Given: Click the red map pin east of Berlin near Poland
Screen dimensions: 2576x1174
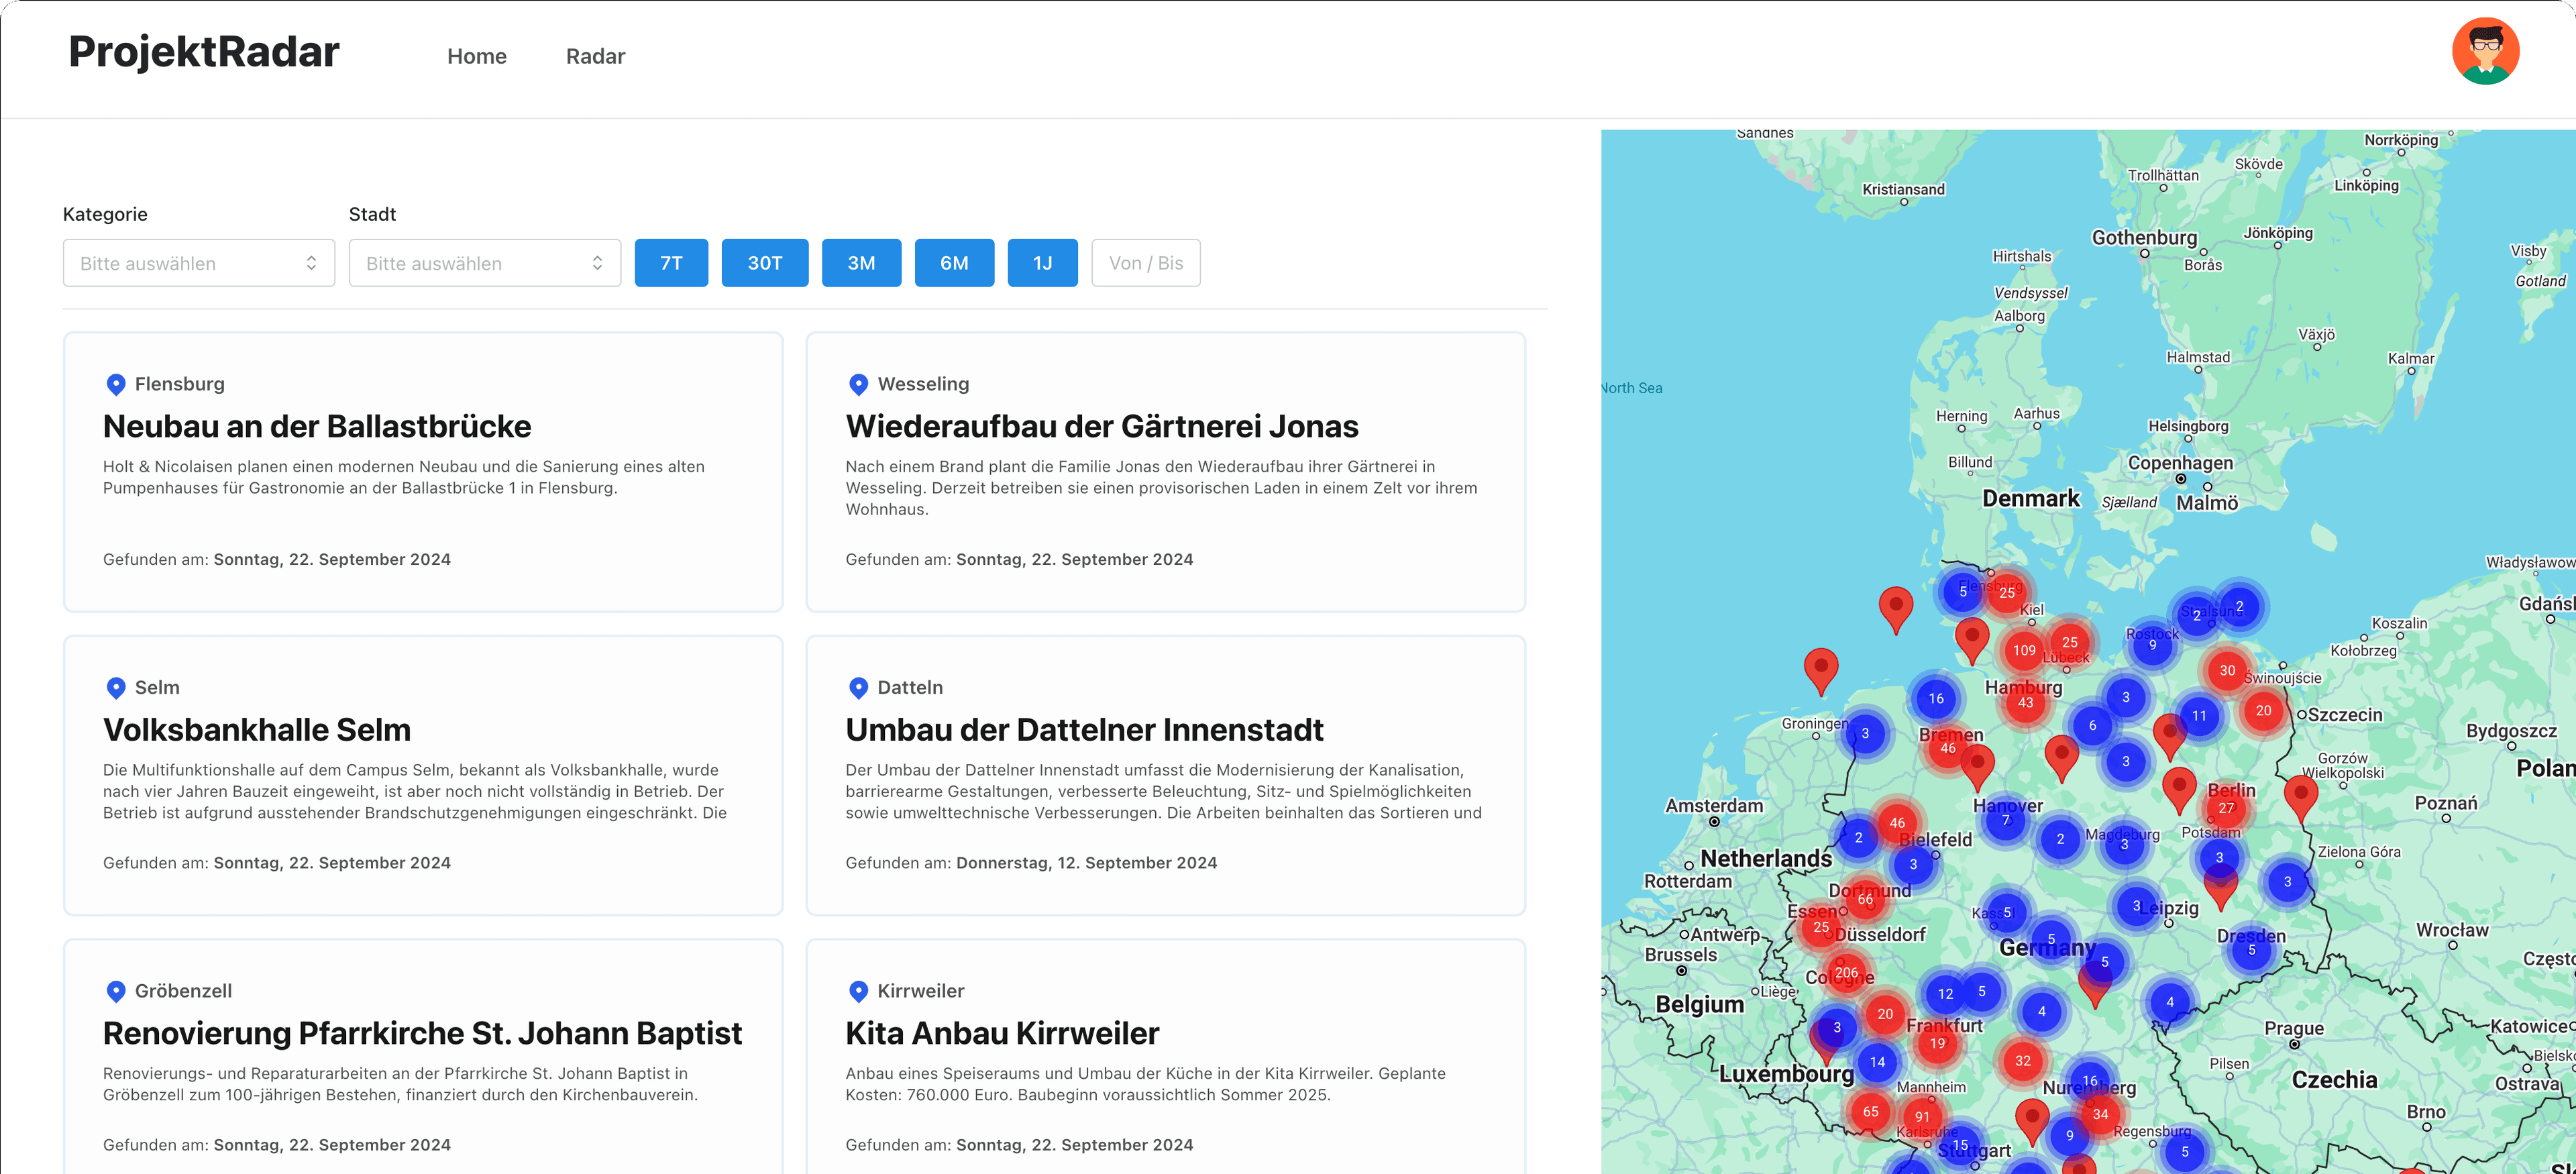Looking at the screenshot, I should point(2301,798).
